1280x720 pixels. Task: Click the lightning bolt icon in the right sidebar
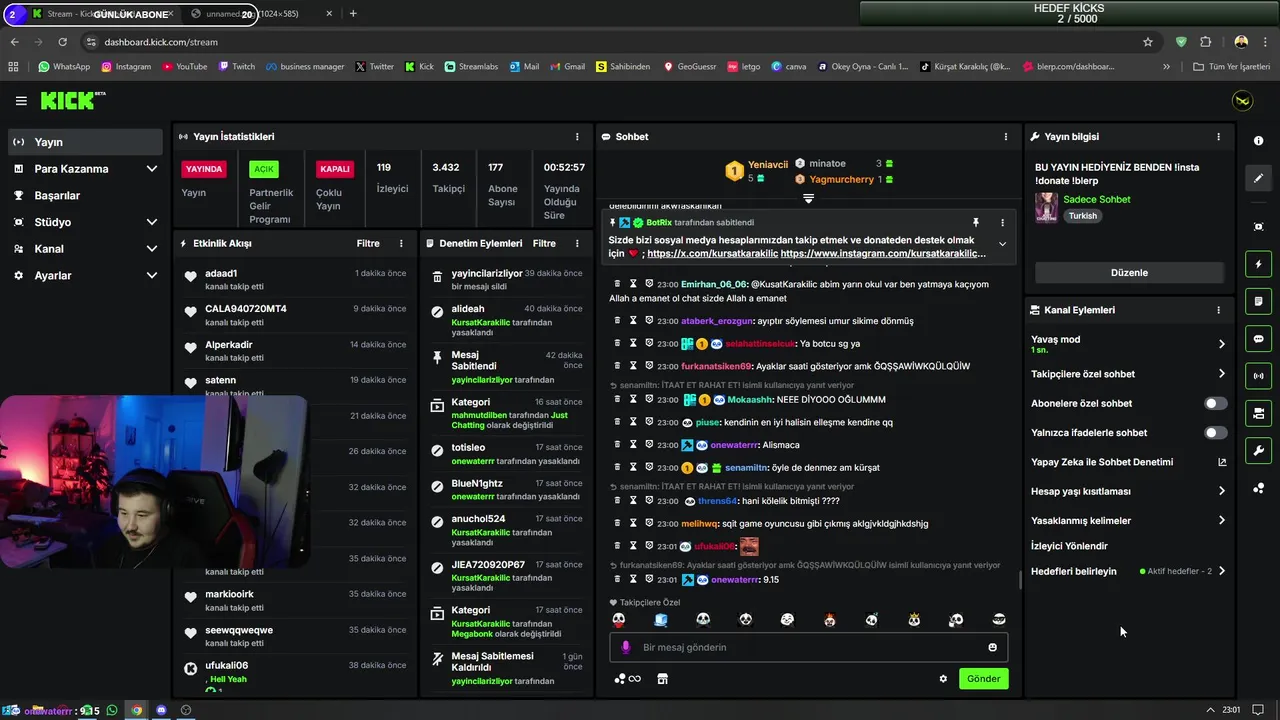[1258, 264]
